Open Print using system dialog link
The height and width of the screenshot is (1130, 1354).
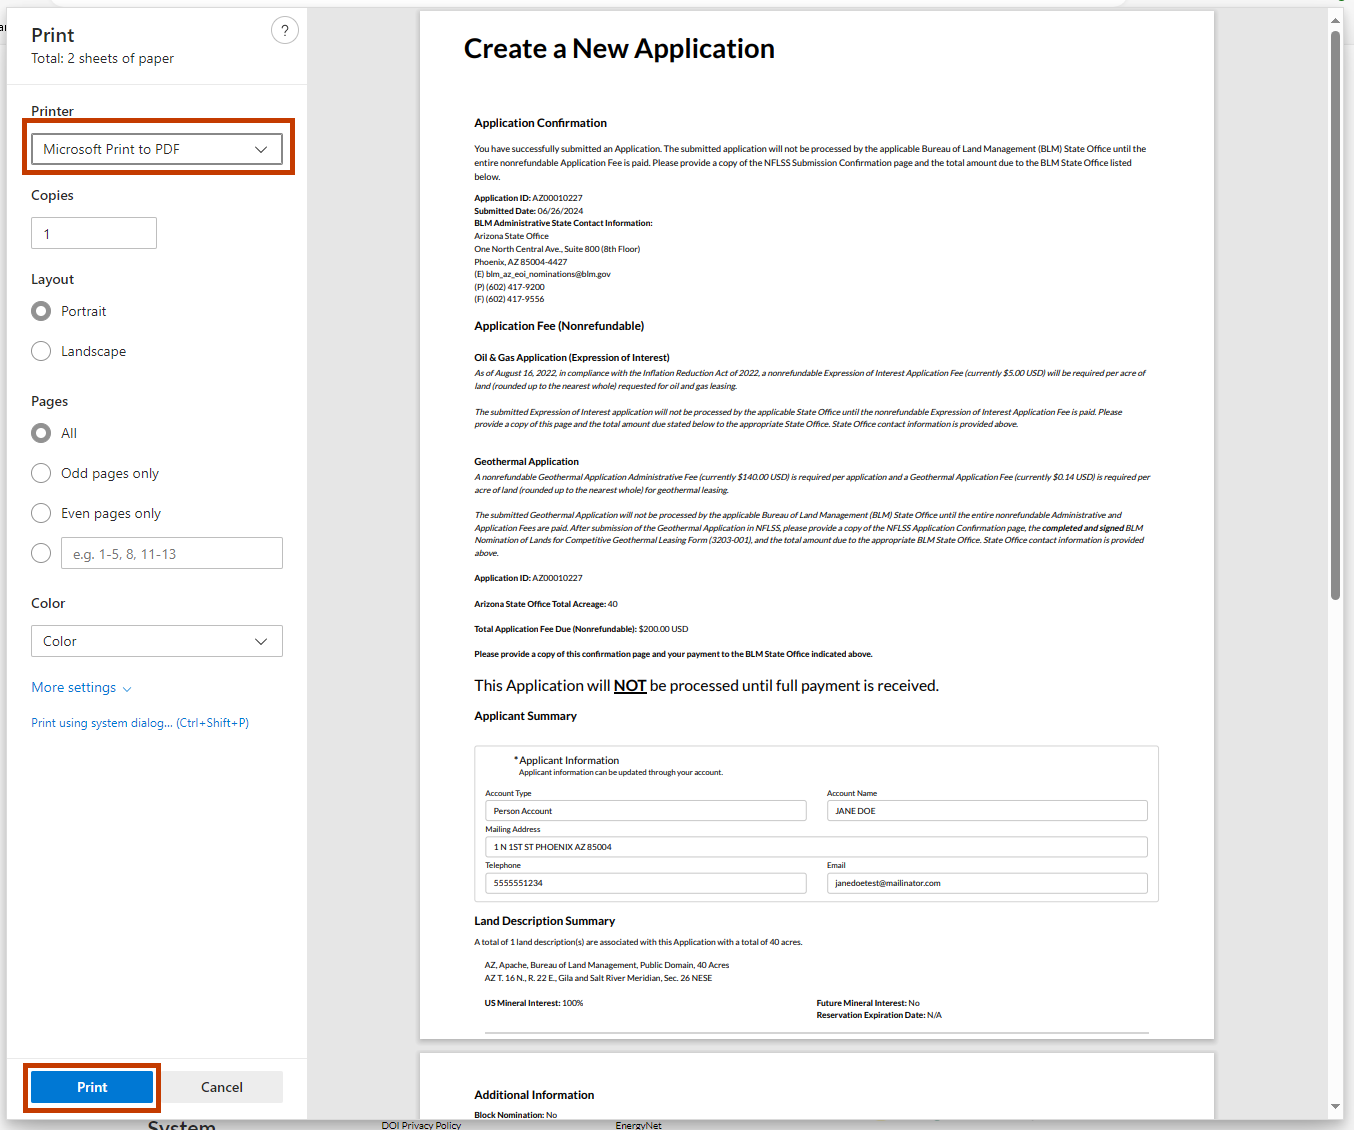140,723
